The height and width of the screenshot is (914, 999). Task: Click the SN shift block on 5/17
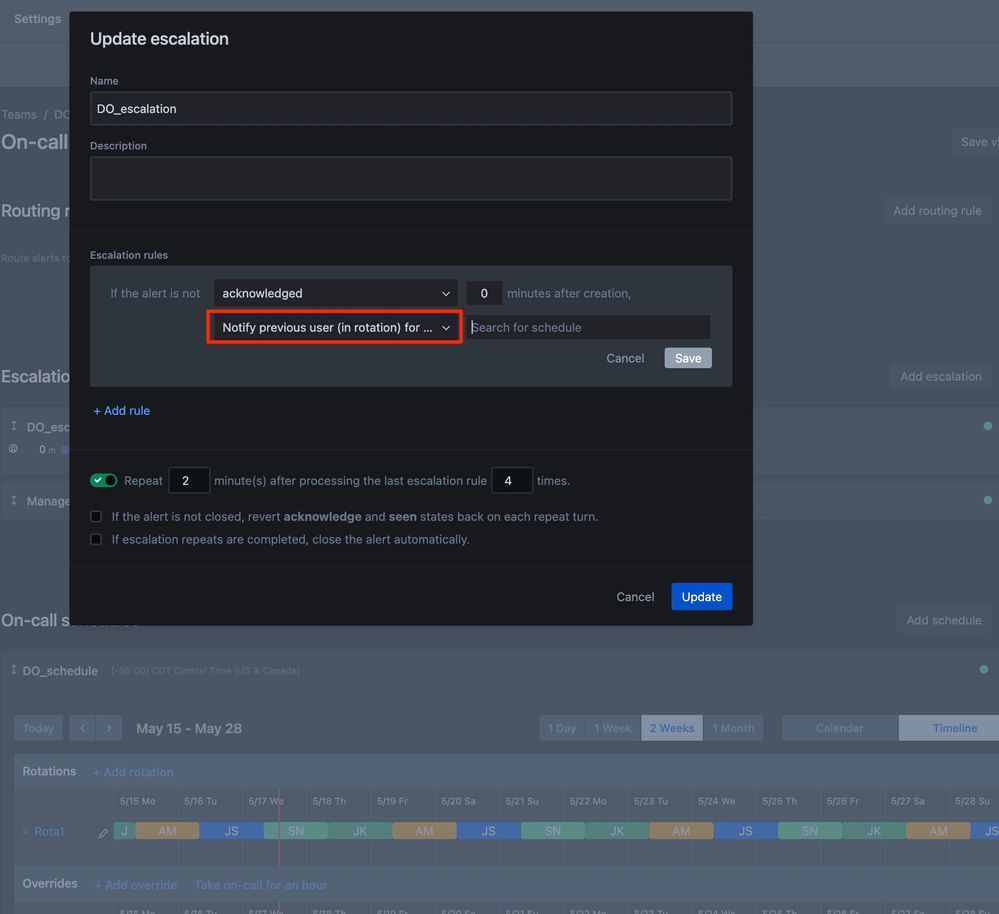pyautogui.click(x=296, y=831)
